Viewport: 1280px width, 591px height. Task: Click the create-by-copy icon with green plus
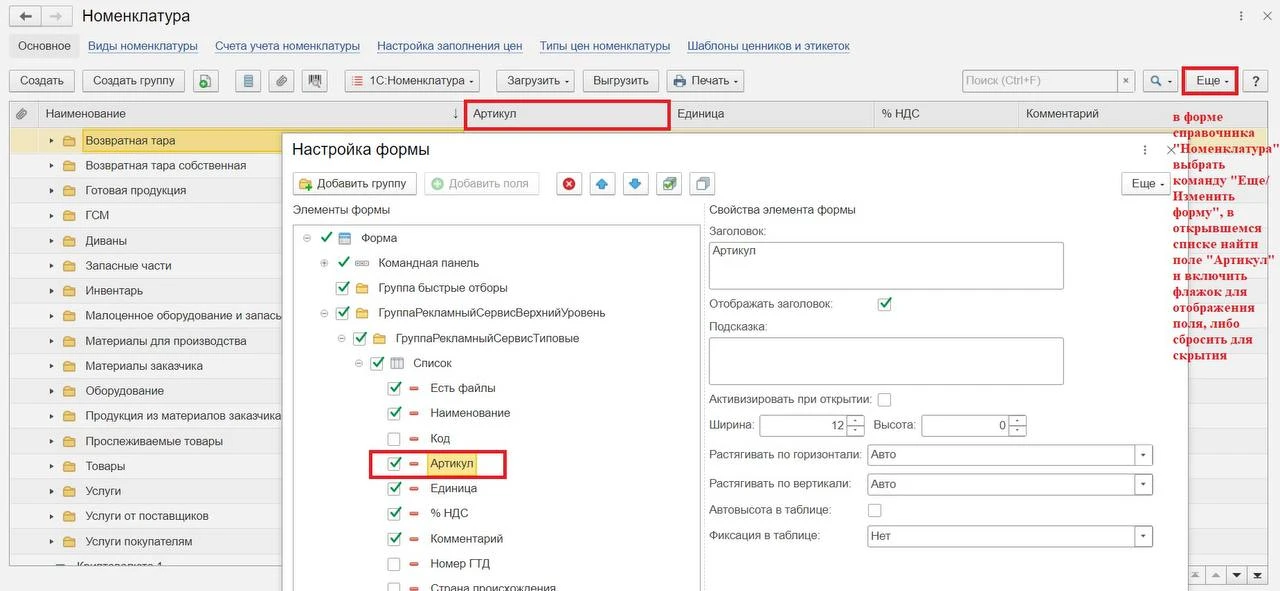205,81
